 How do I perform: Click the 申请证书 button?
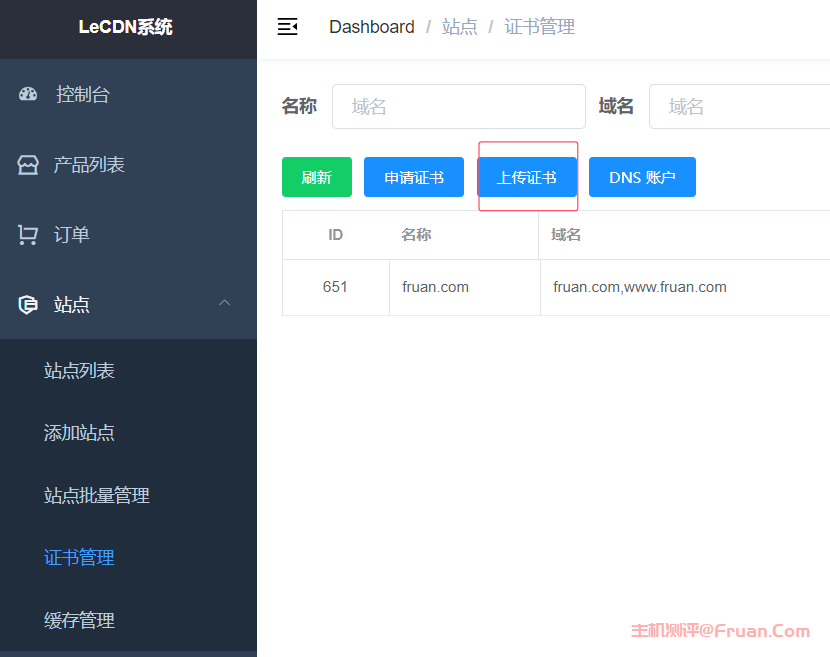pos(414,177)
